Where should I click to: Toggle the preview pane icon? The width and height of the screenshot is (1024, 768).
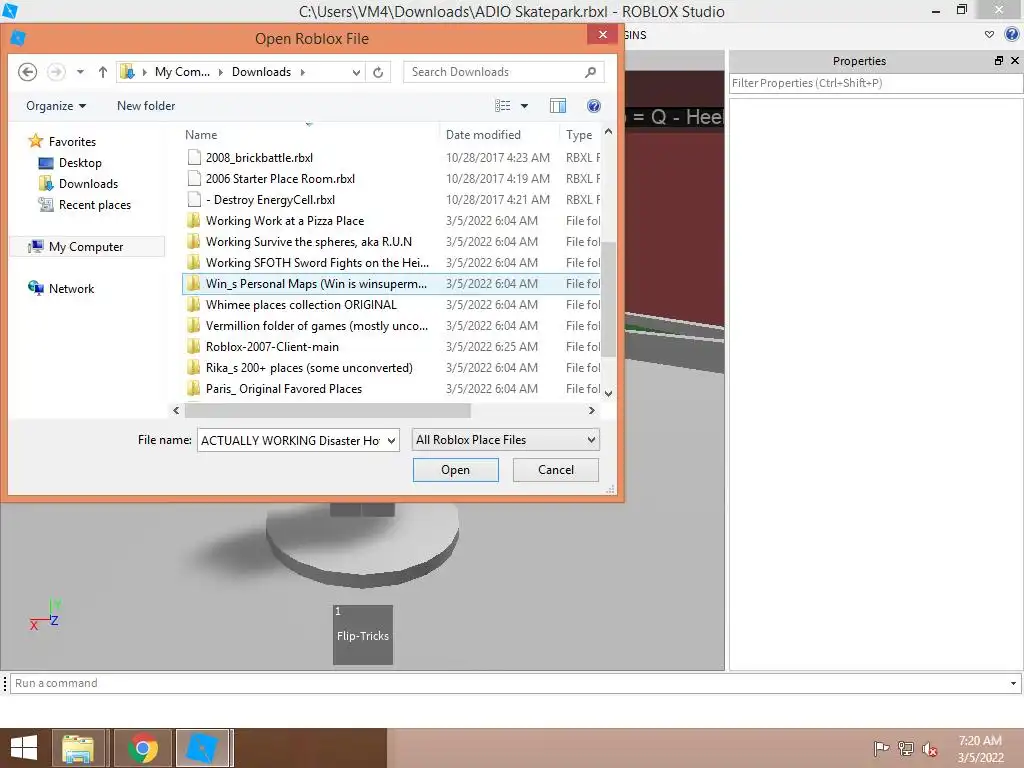558,106
